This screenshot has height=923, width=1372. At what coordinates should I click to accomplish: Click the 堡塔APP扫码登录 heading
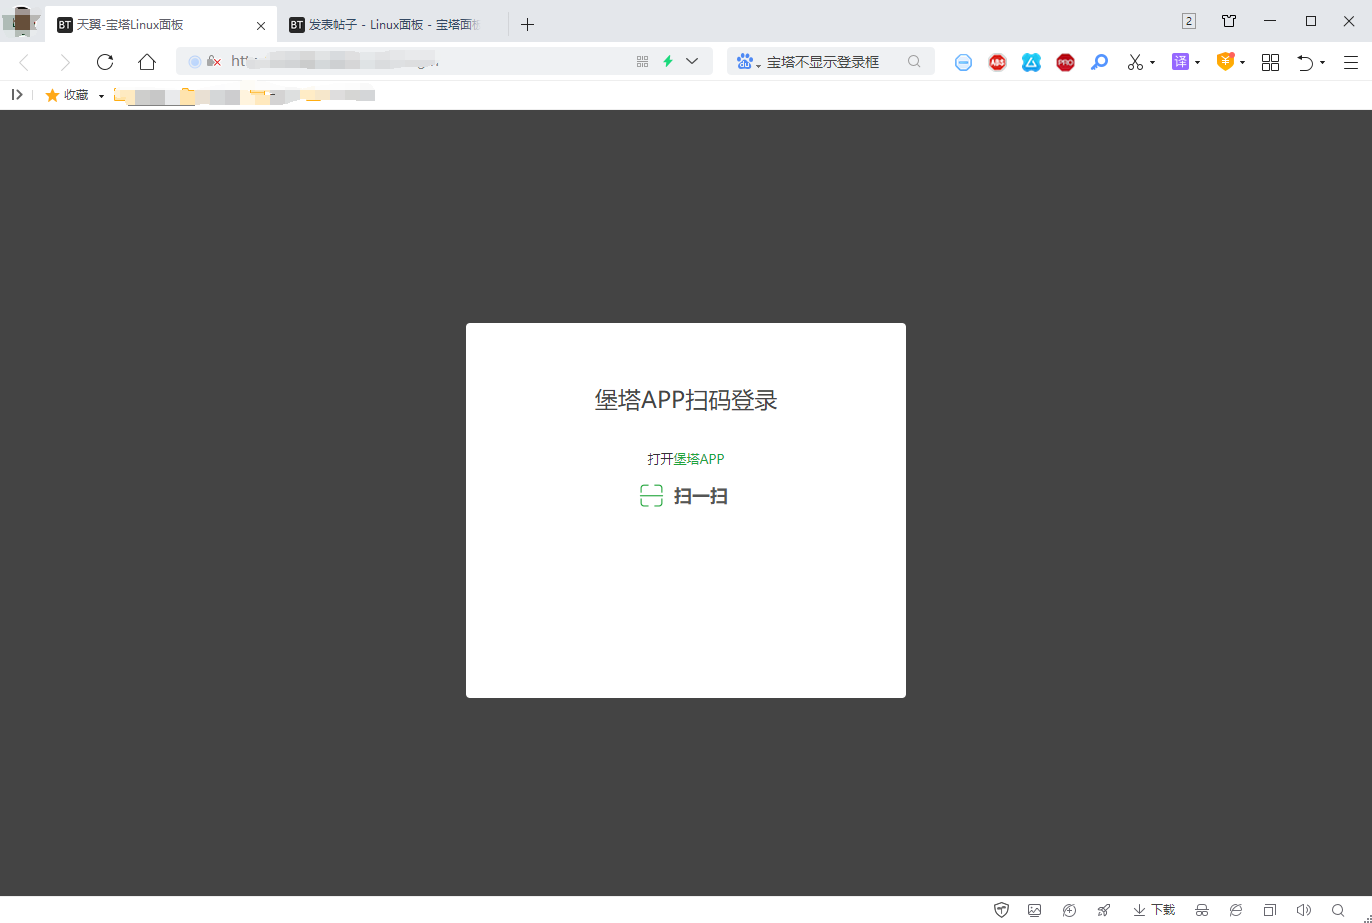pyautogui.click(x=686, y=400)
